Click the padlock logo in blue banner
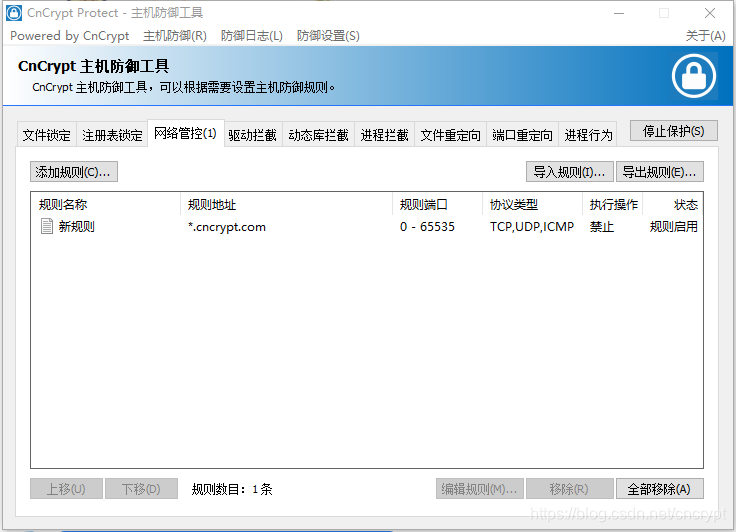 [x=694, y=76]
